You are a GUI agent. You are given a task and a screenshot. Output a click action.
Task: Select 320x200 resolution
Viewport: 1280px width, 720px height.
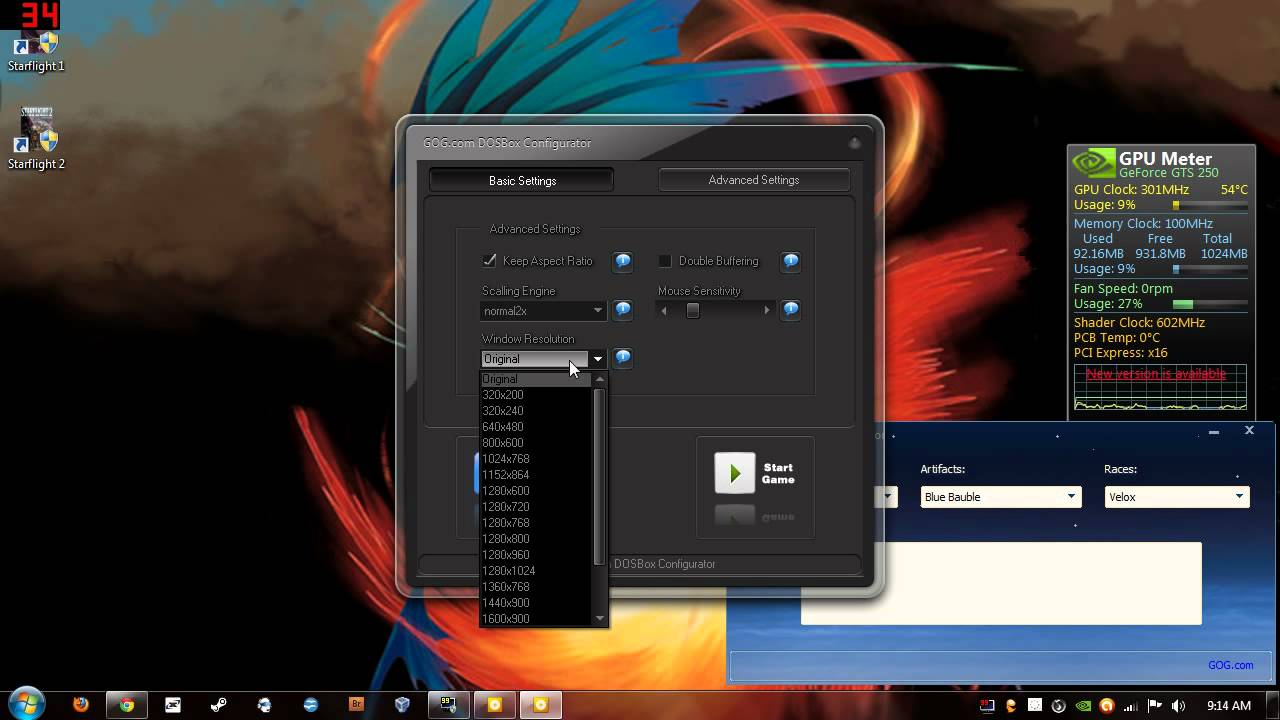pyautogui.click(x=536, y=395)
